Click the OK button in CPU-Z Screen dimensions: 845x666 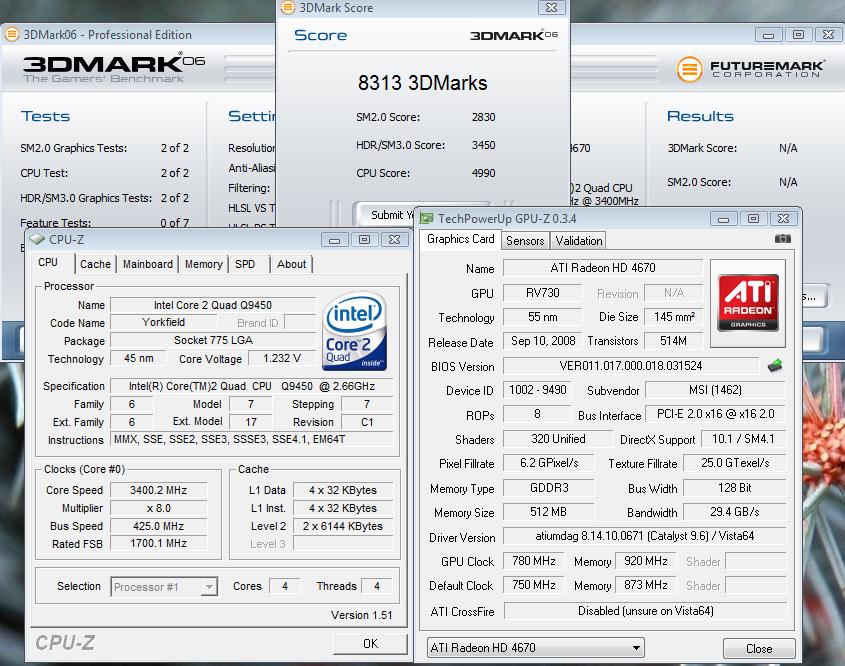point(371,644)
